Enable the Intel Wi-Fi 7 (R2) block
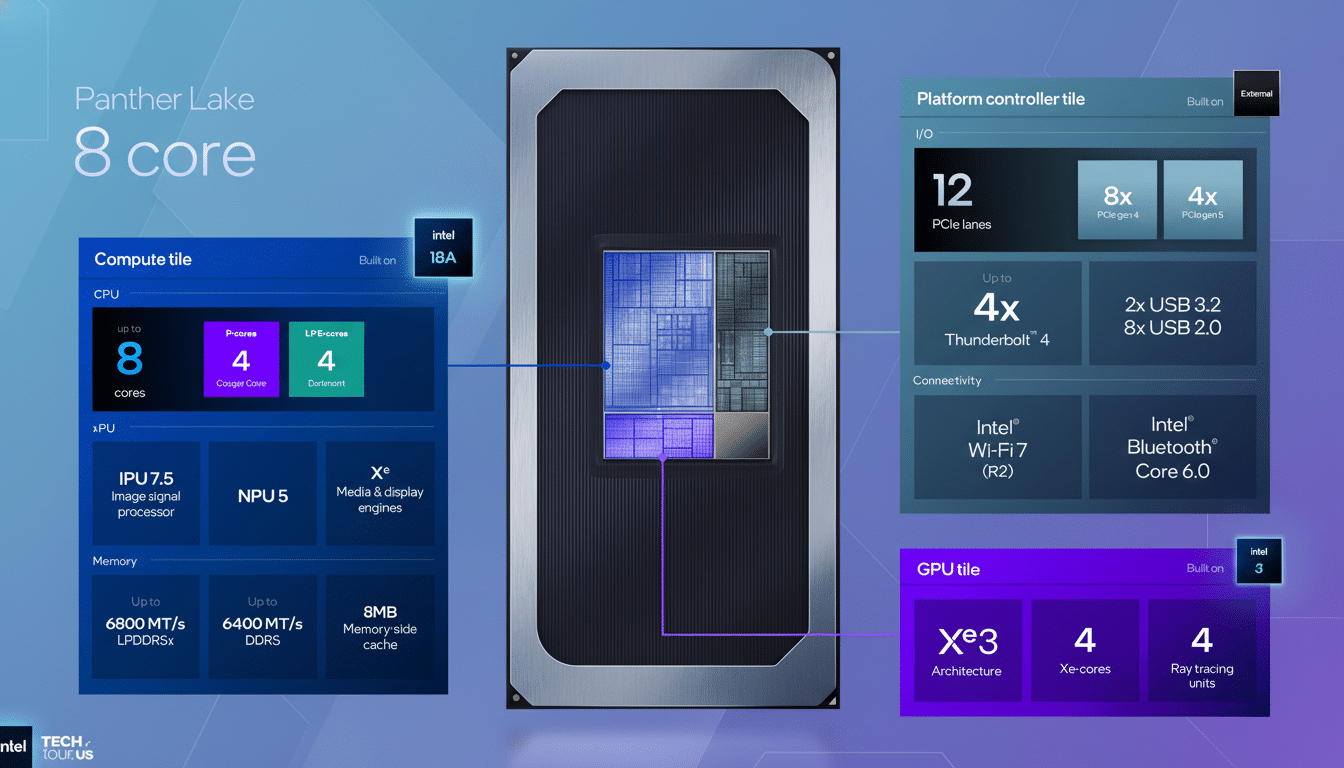Screen dimensions: 1344x768 (x=996, y=446)
